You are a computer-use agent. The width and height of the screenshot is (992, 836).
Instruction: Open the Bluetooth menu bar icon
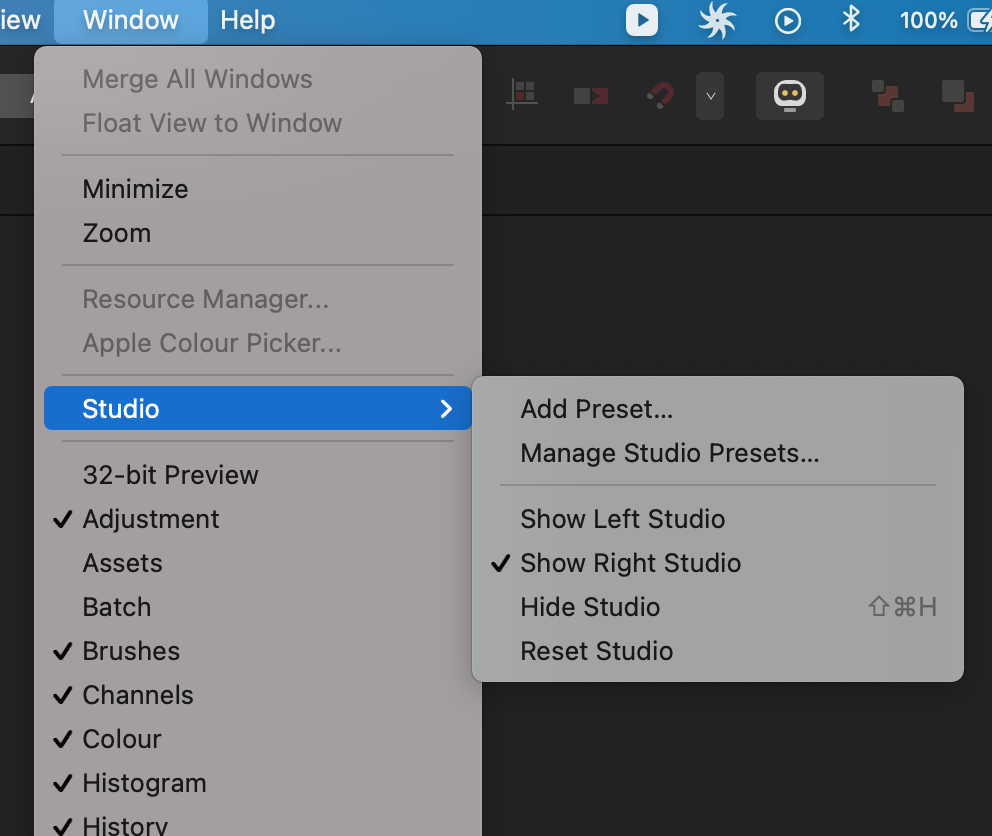[x=851, y=20]
